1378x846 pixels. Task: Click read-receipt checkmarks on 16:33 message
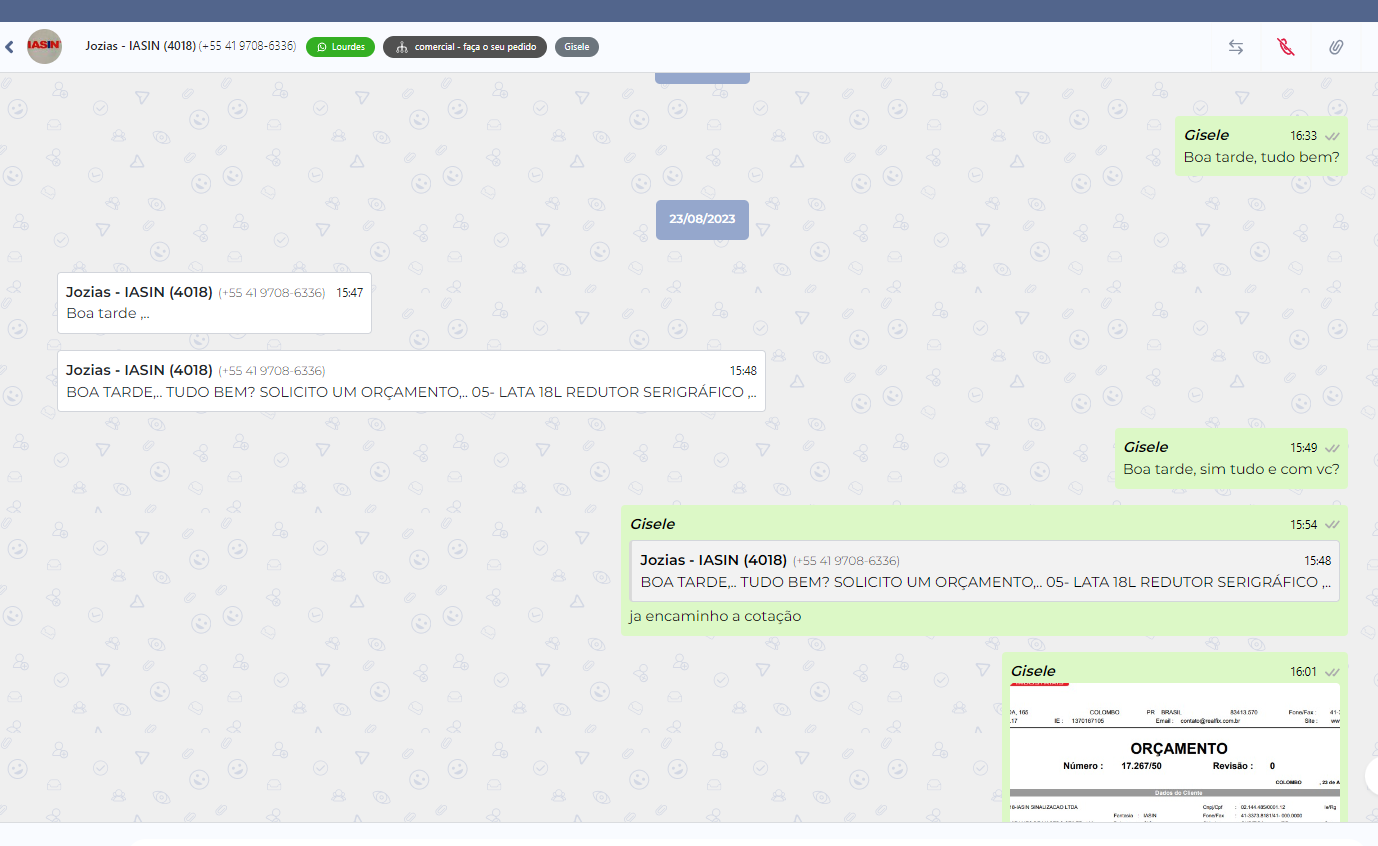[x=1332, y=136]
